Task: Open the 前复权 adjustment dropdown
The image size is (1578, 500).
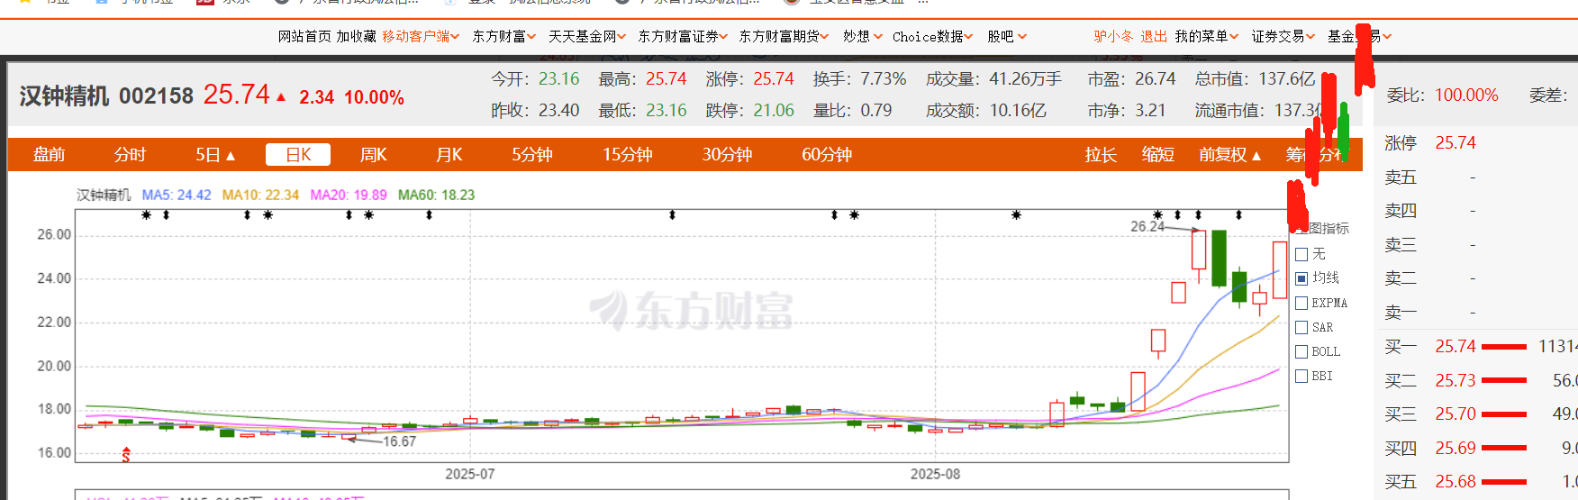Action: click(x=1230, y=155)
